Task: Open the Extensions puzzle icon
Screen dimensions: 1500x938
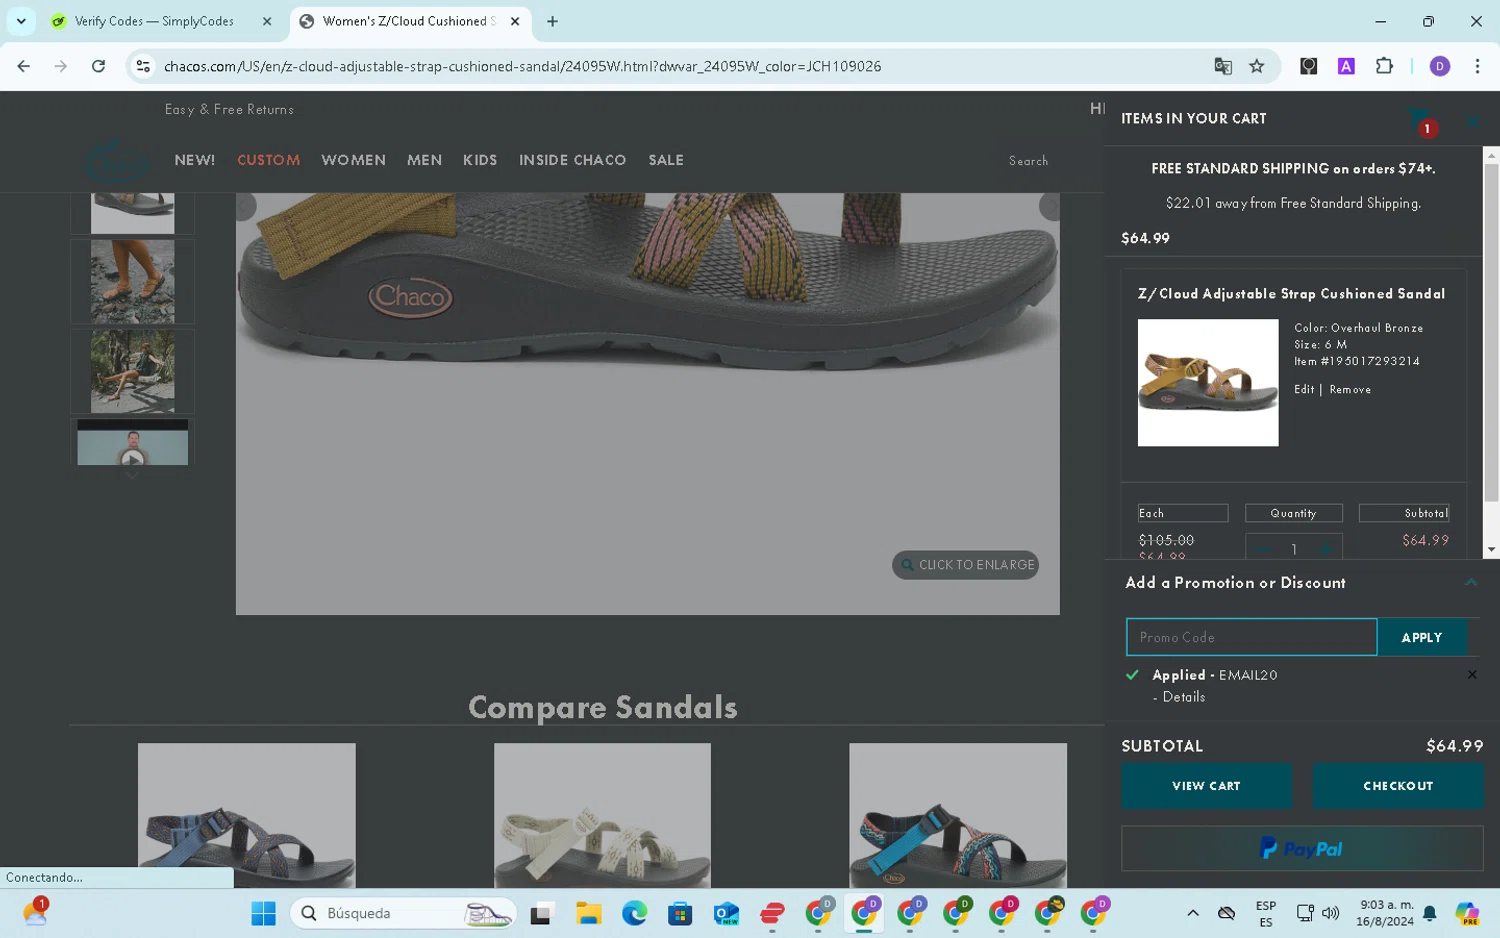Action: pyautogui.click(x=1384, y=66)
